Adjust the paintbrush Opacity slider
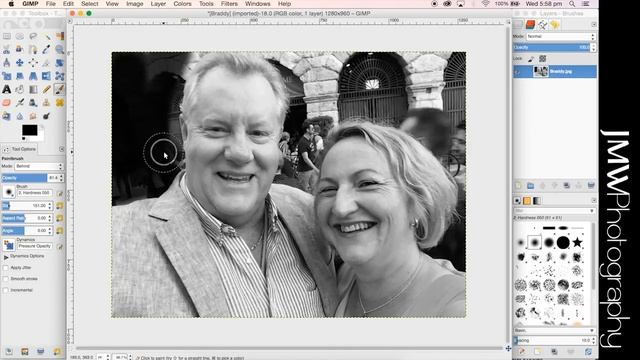The width and height of the screenshot is (640, 360). [x=32, y=178]
